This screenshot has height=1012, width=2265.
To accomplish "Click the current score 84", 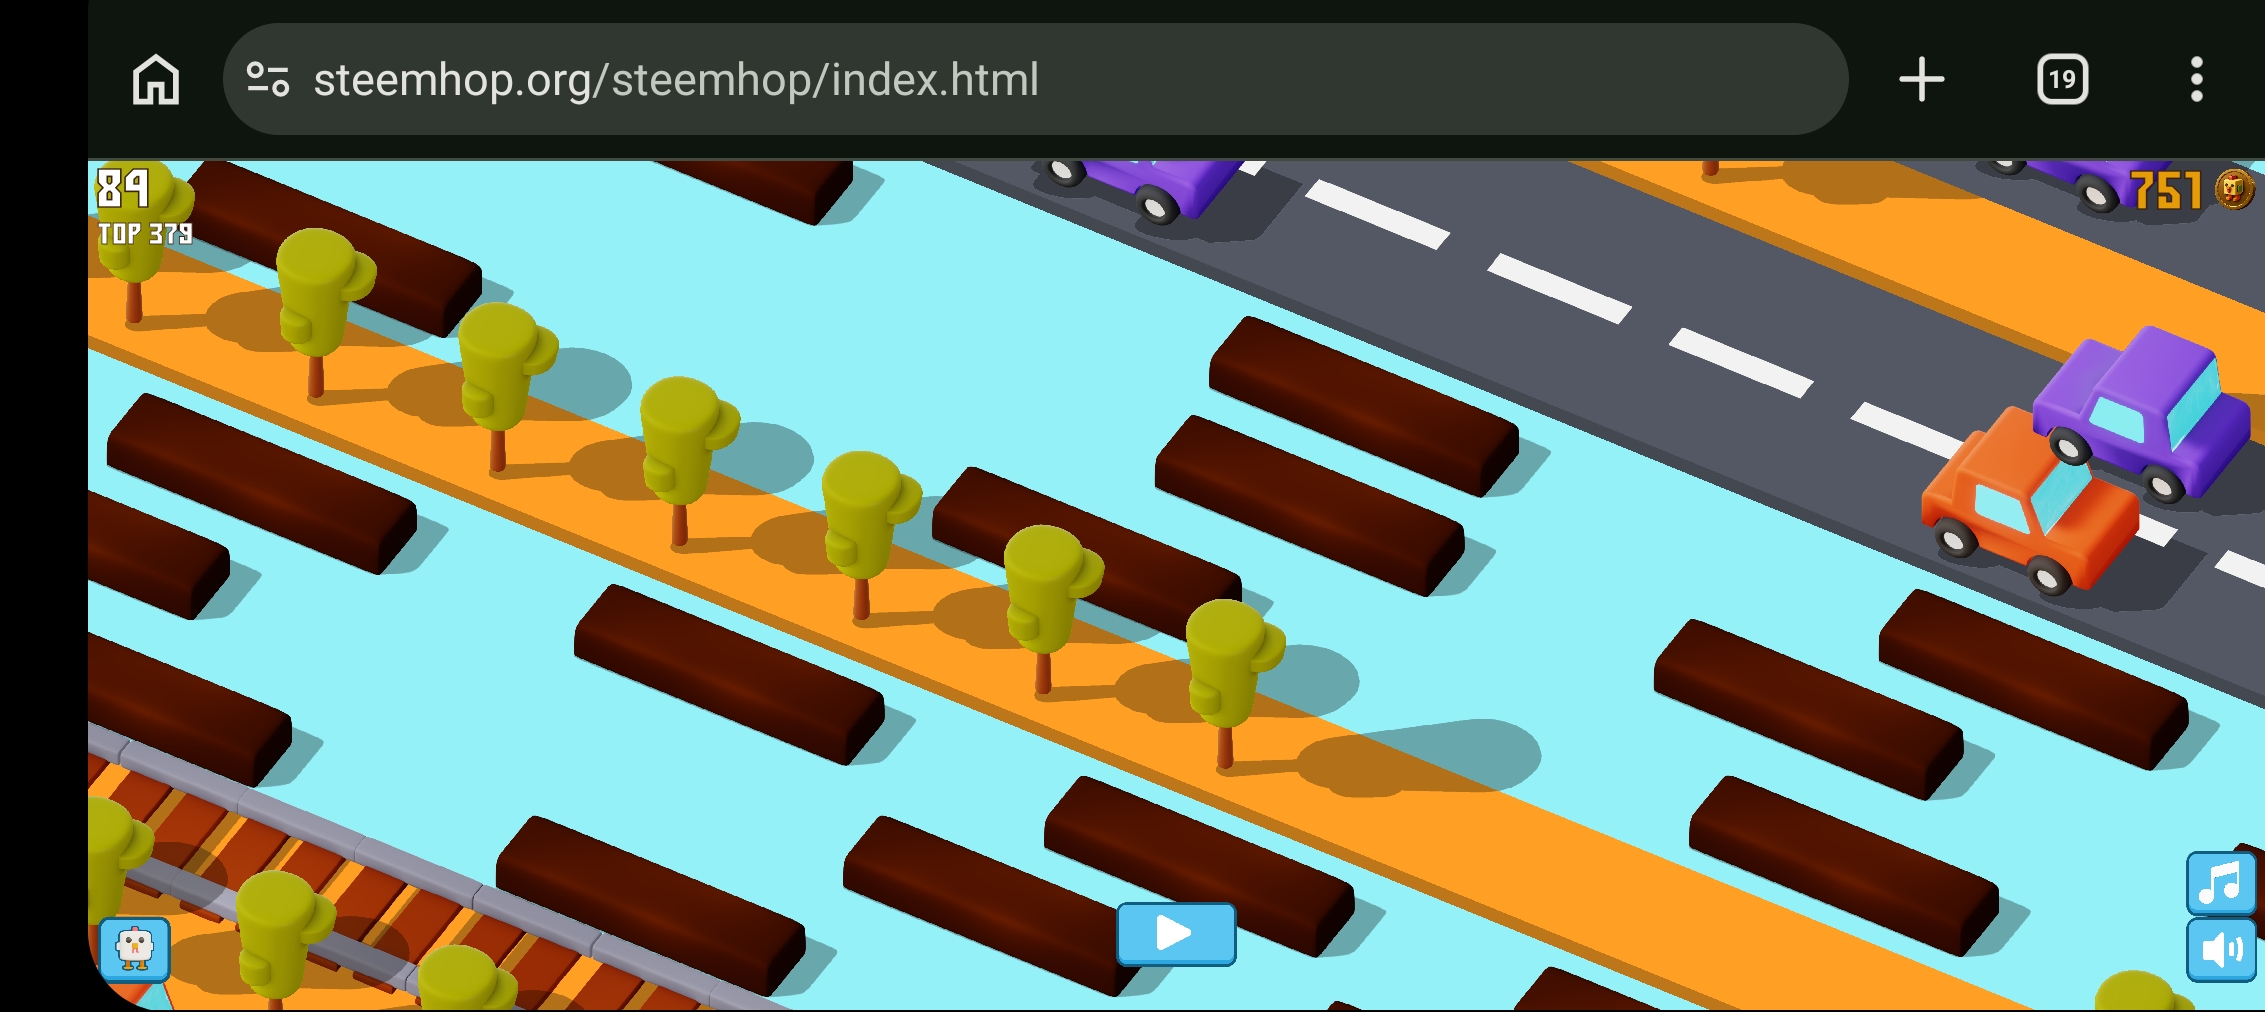I will click(x=123, y=188).
